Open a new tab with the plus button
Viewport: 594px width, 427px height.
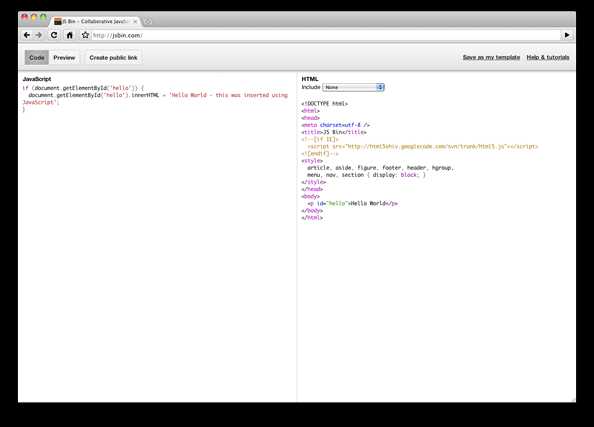(x=148, y=22)
